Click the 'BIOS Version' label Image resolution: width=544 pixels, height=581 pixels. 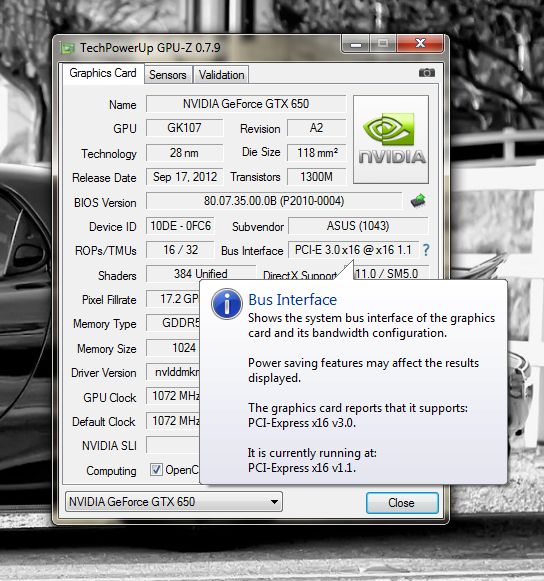click(105, 203)
